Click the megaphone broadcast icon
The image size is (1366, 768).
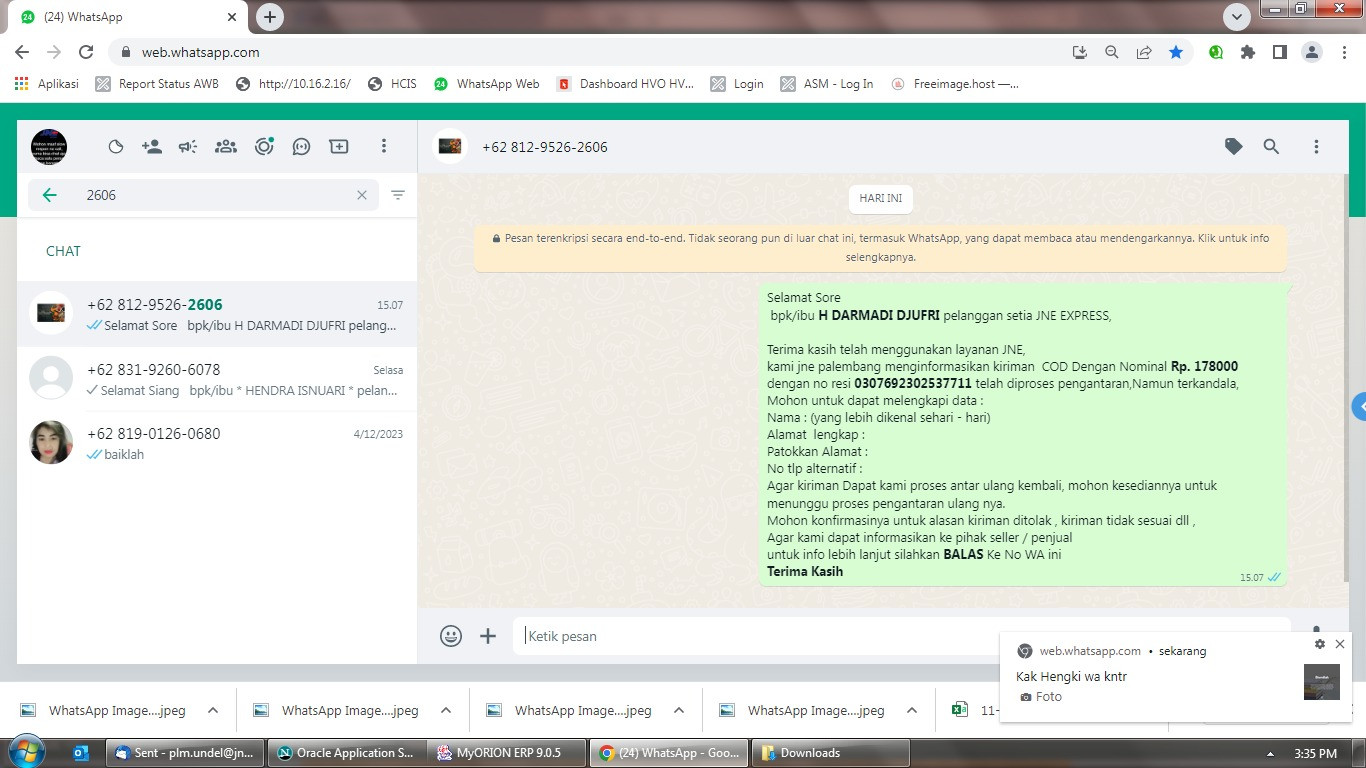[188, 147]
